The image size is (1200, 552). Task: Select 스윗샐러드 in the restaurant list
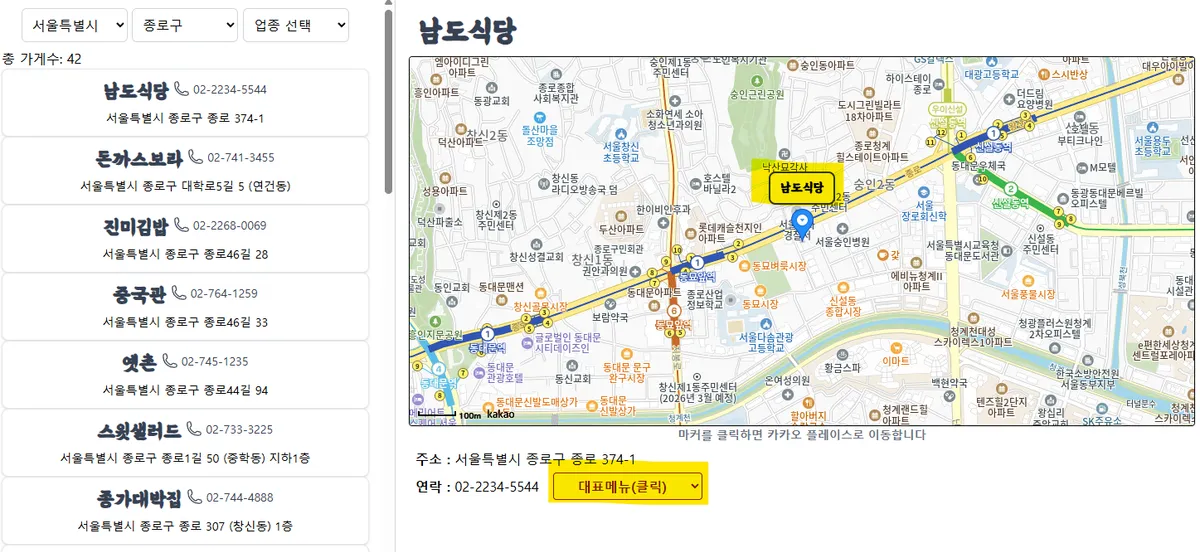[186, 442]
